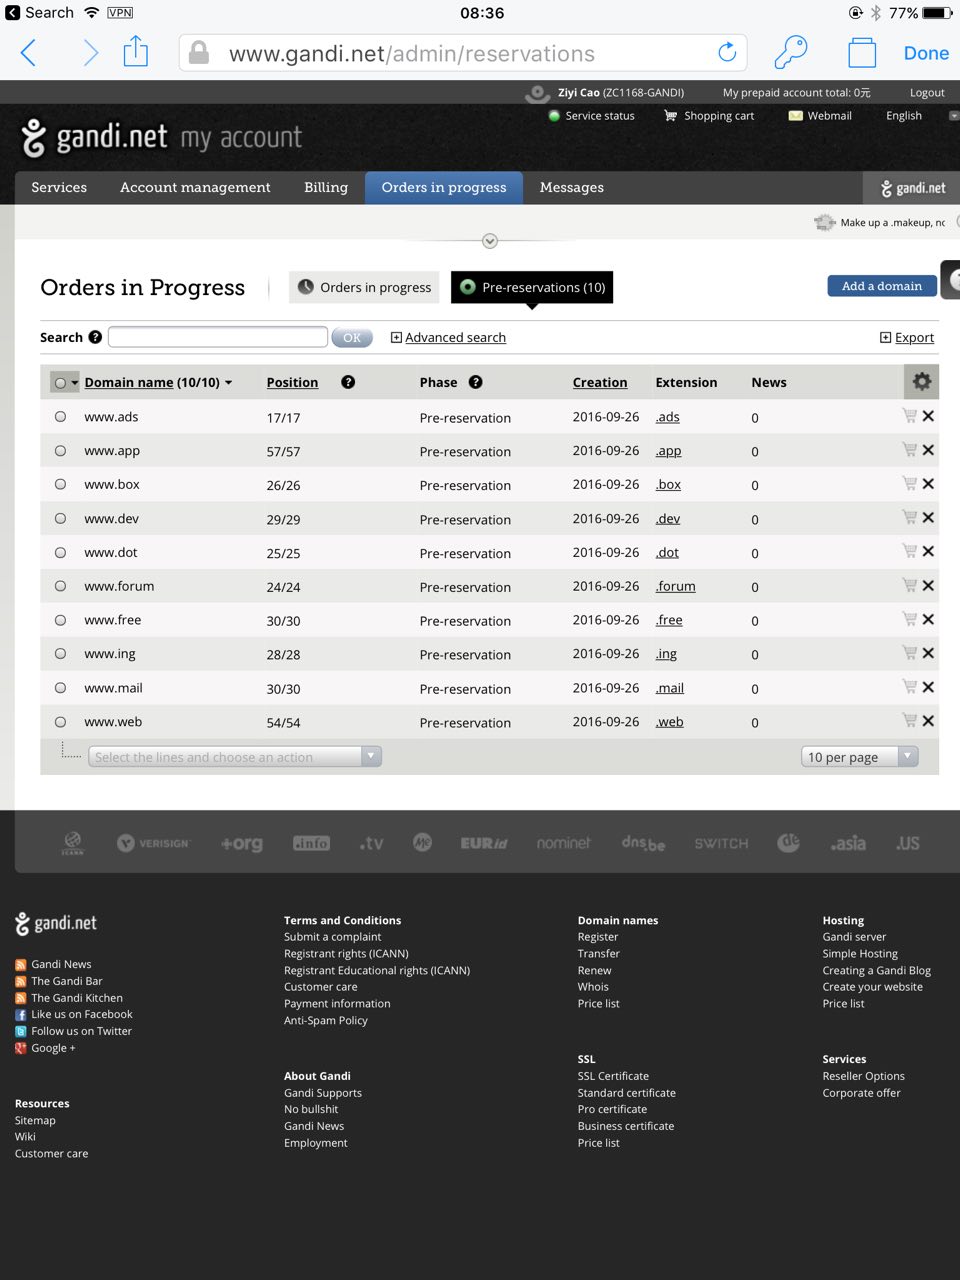Click the OK search button
The height and width of the screenshot is (1280, 960).
click(x=352, y=338)
